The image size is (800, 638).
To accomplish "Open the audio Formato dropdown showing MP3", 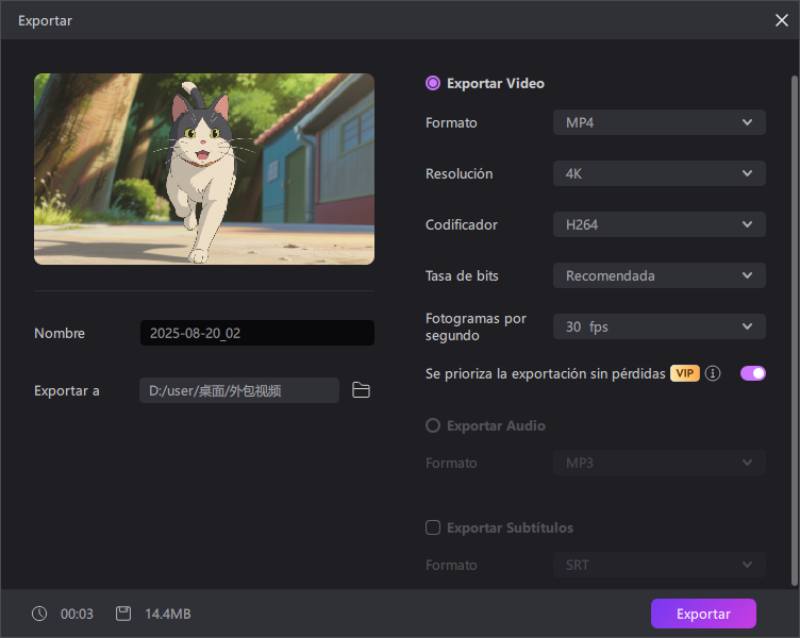I will coord(658,462).
